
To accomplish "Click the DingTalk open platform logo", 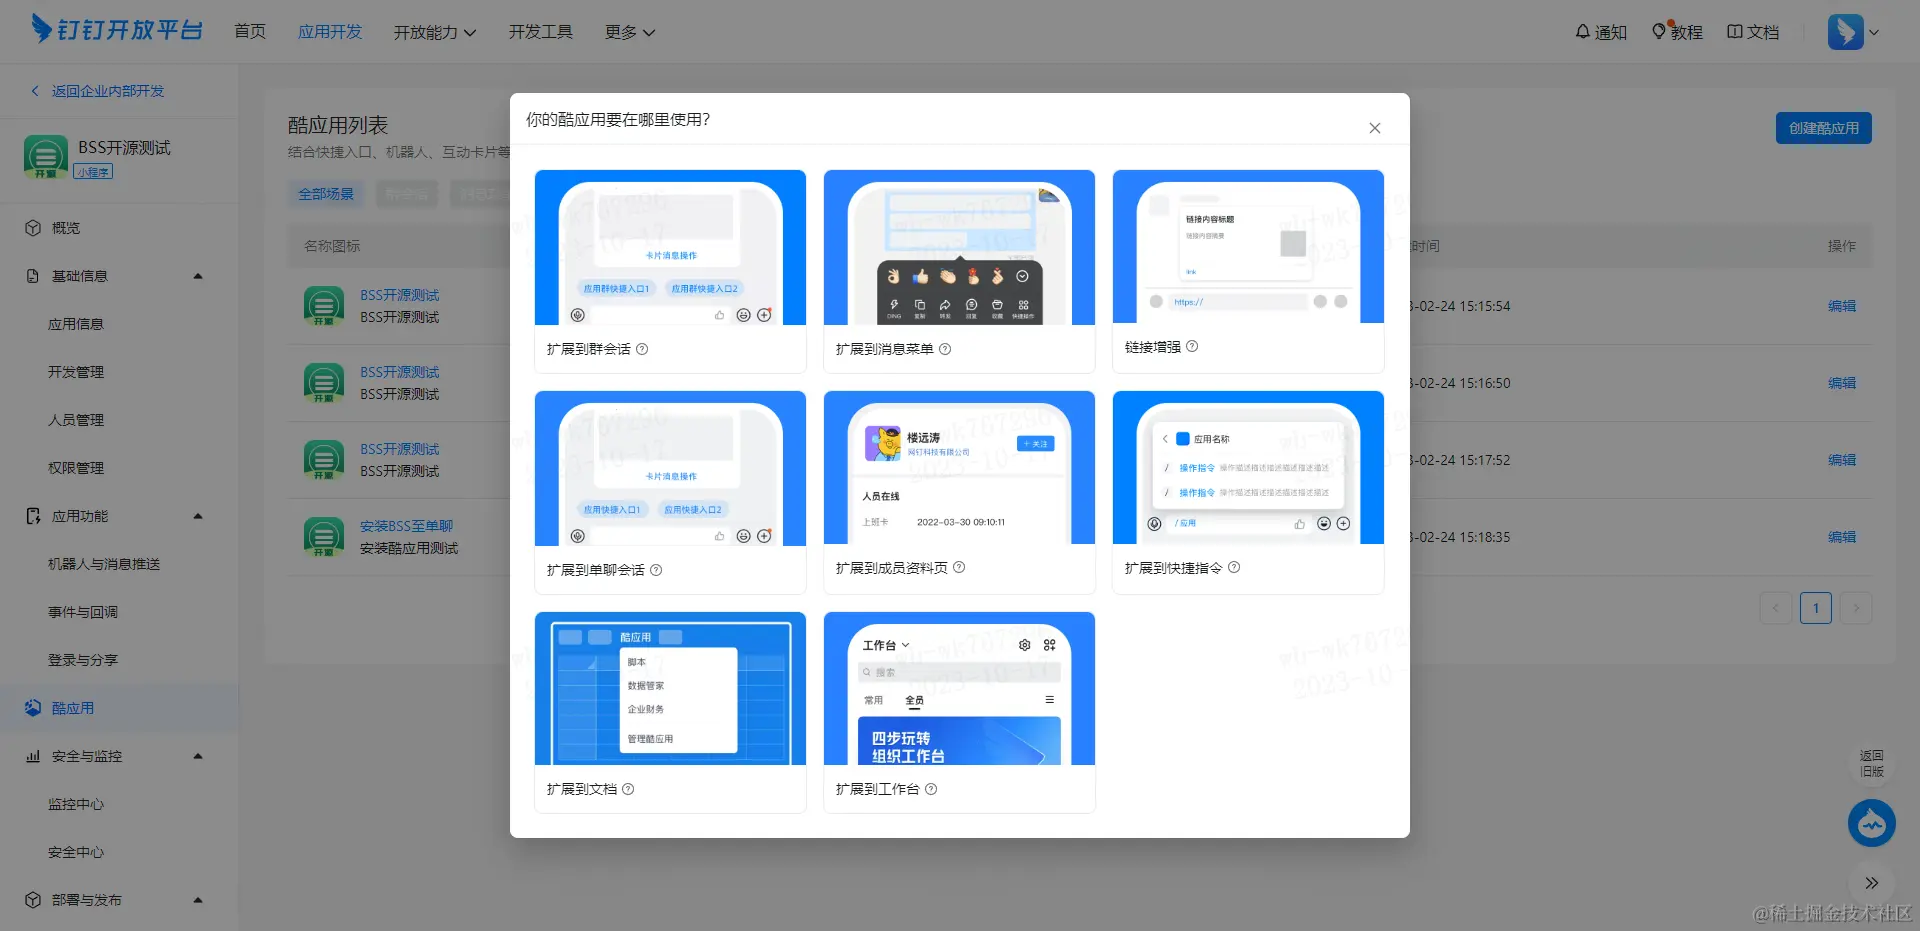I will pos(117,29).
